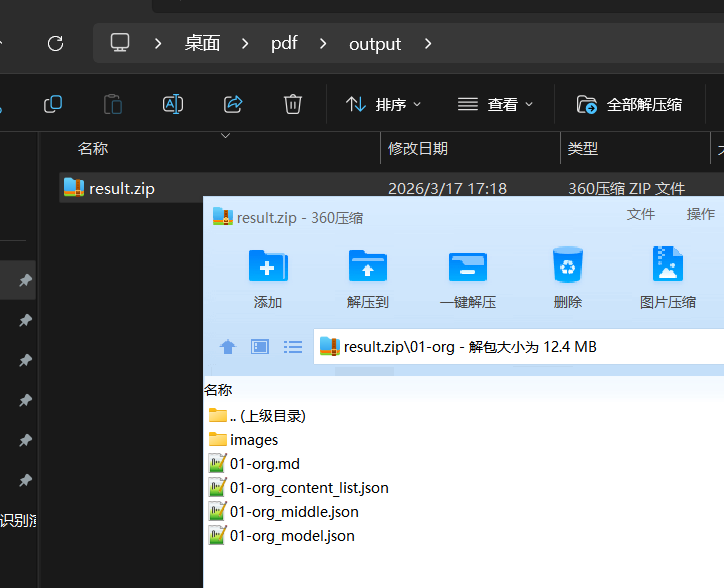The image size is (724, 588).
Task: Click the Explorer share icon
Action: [x=233, y=104]
